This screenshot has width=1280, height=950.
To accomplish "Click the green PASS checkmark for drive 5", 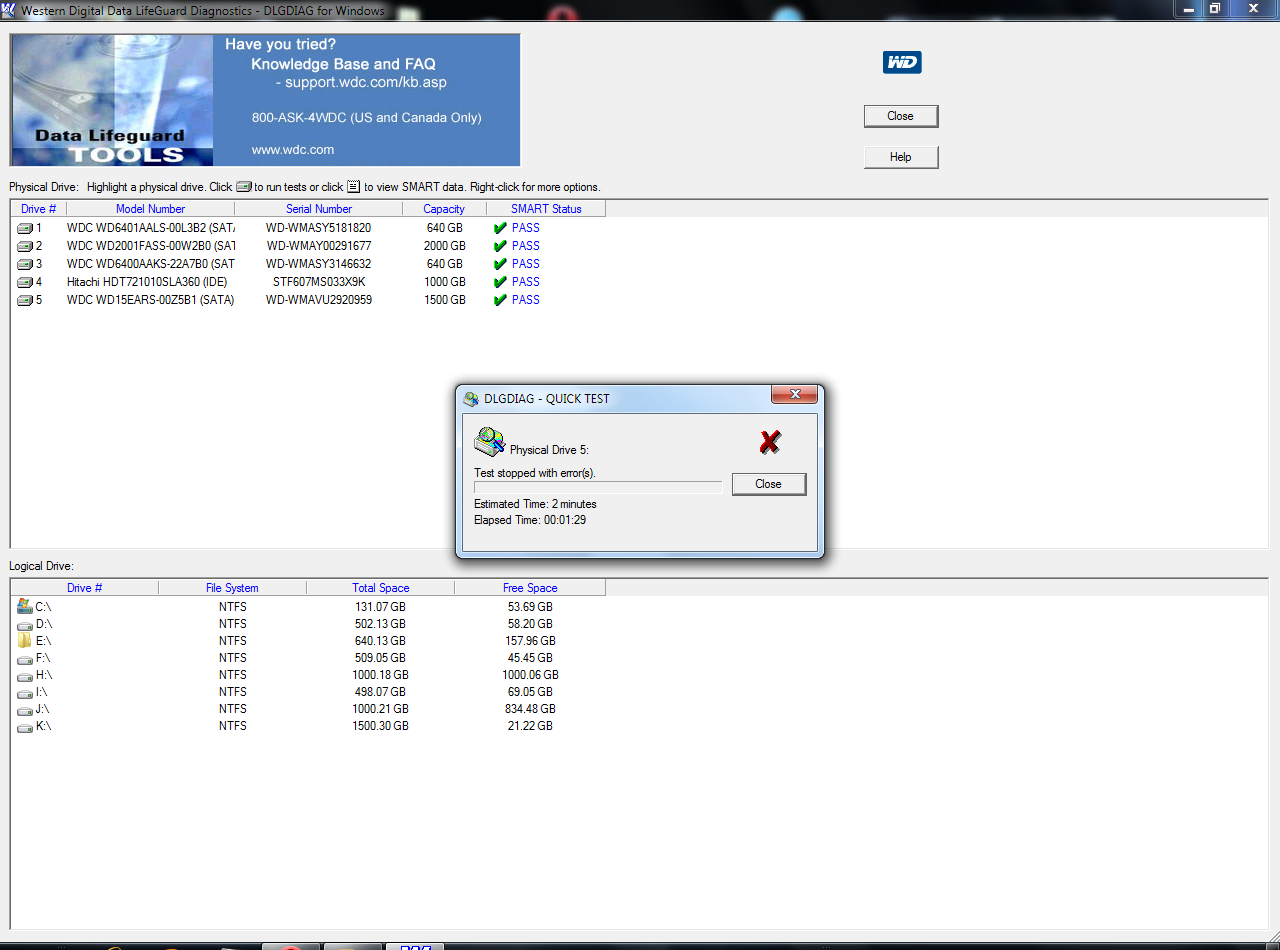I will (500, 300).
